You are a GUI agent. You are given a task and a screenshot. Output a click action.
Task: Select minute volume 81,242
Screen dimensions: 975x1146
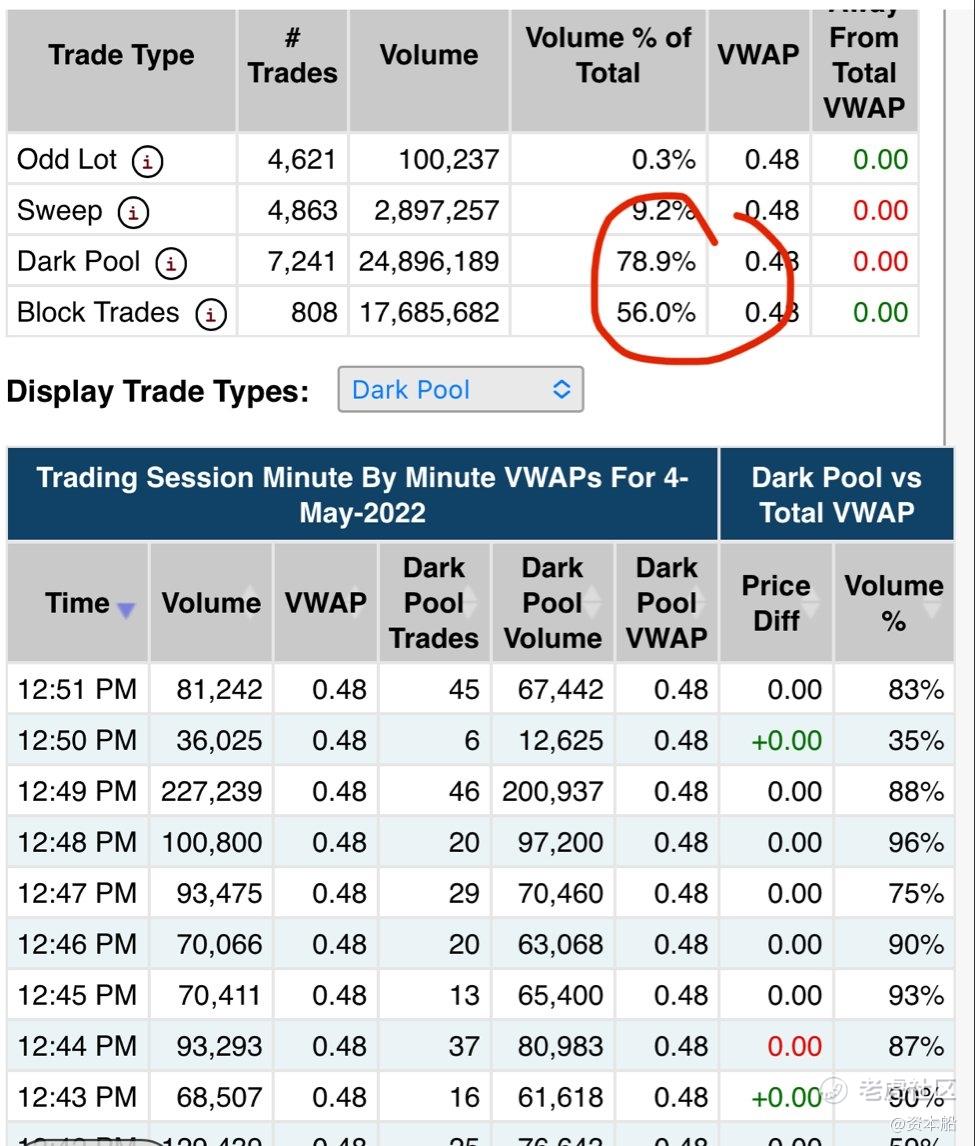219,689
